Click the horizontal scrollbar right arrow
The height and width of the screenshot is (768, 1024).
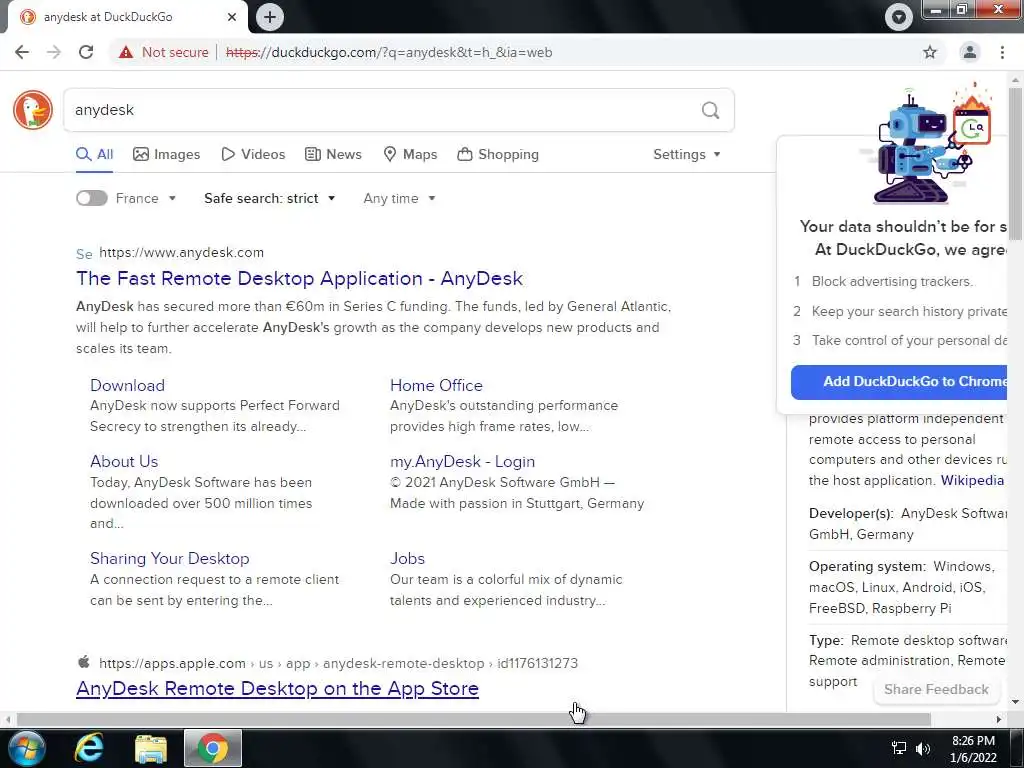click(x=999, y=719)
